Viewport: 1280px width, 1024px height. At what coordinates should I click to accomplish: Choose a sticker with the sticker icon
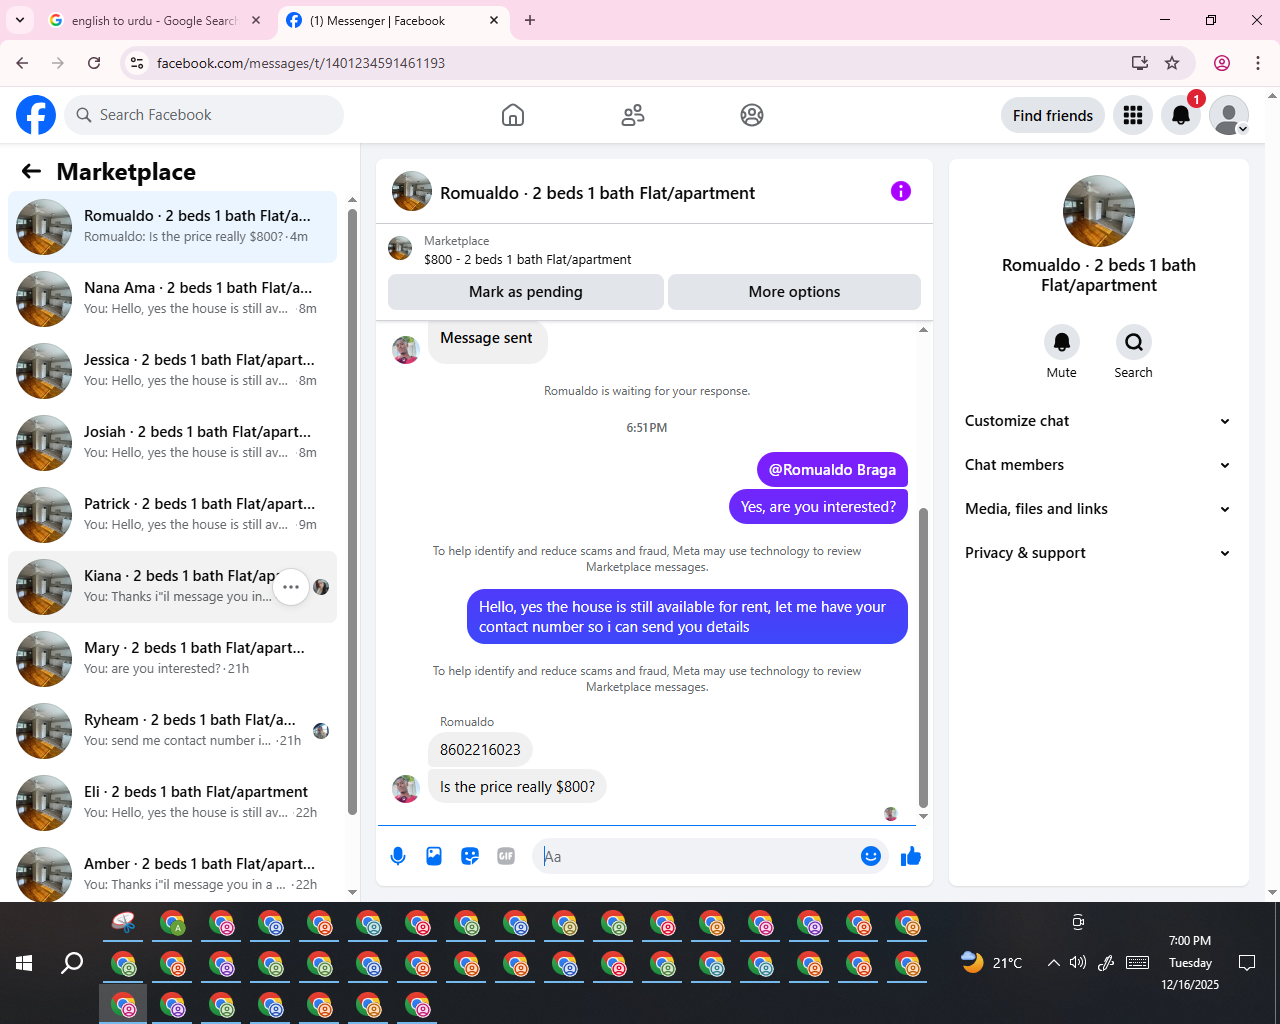(x=470, y=856)
